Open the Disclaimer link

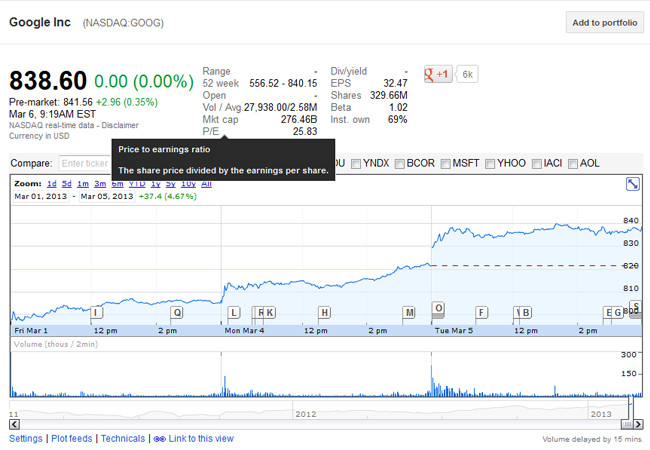[120, 125]
